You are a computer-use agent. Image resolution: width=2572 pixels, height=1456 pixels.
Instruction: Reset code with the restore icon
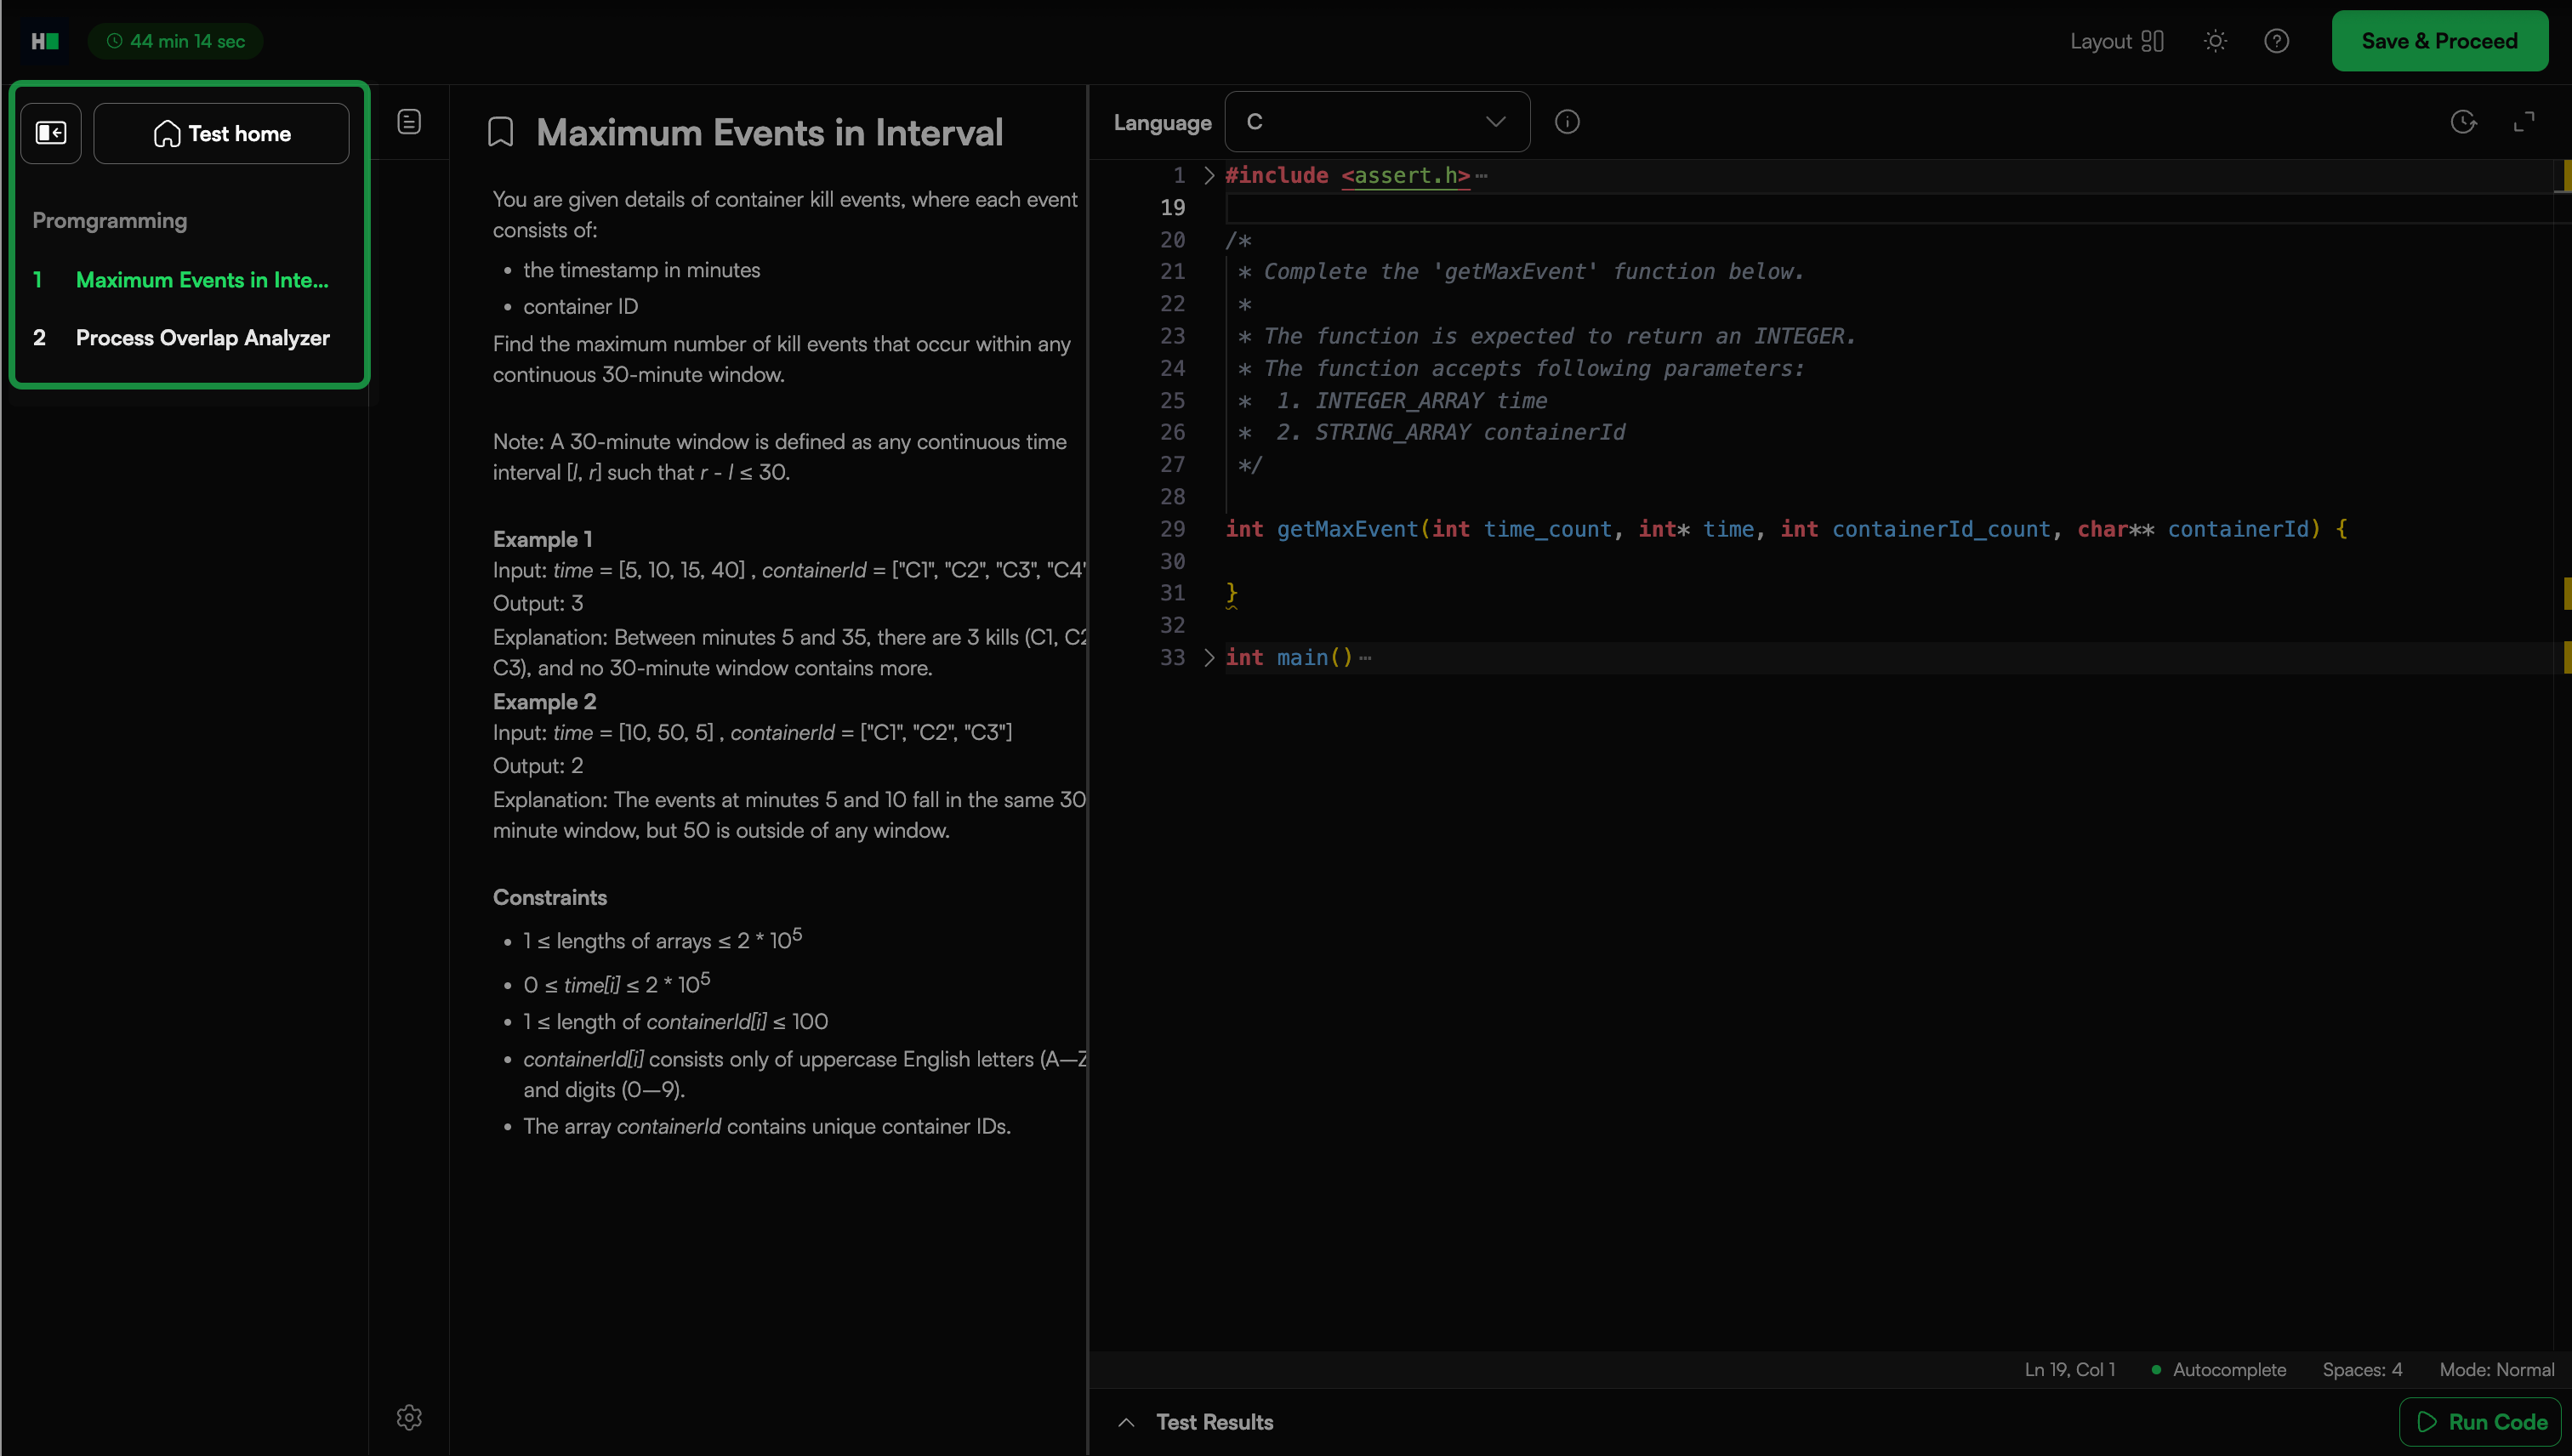(x=2463, y=122)
